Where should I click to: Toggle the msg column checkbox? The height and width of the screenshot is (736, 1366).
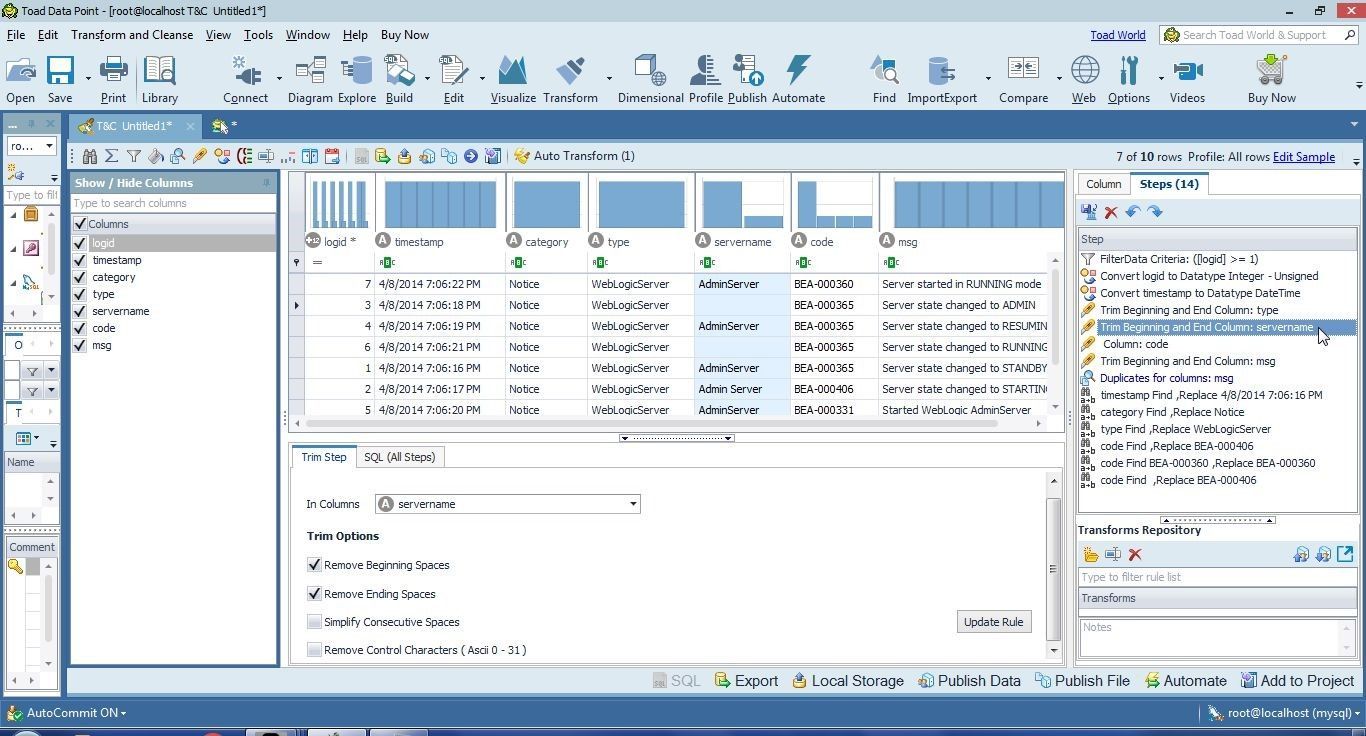tap(80, 345)
